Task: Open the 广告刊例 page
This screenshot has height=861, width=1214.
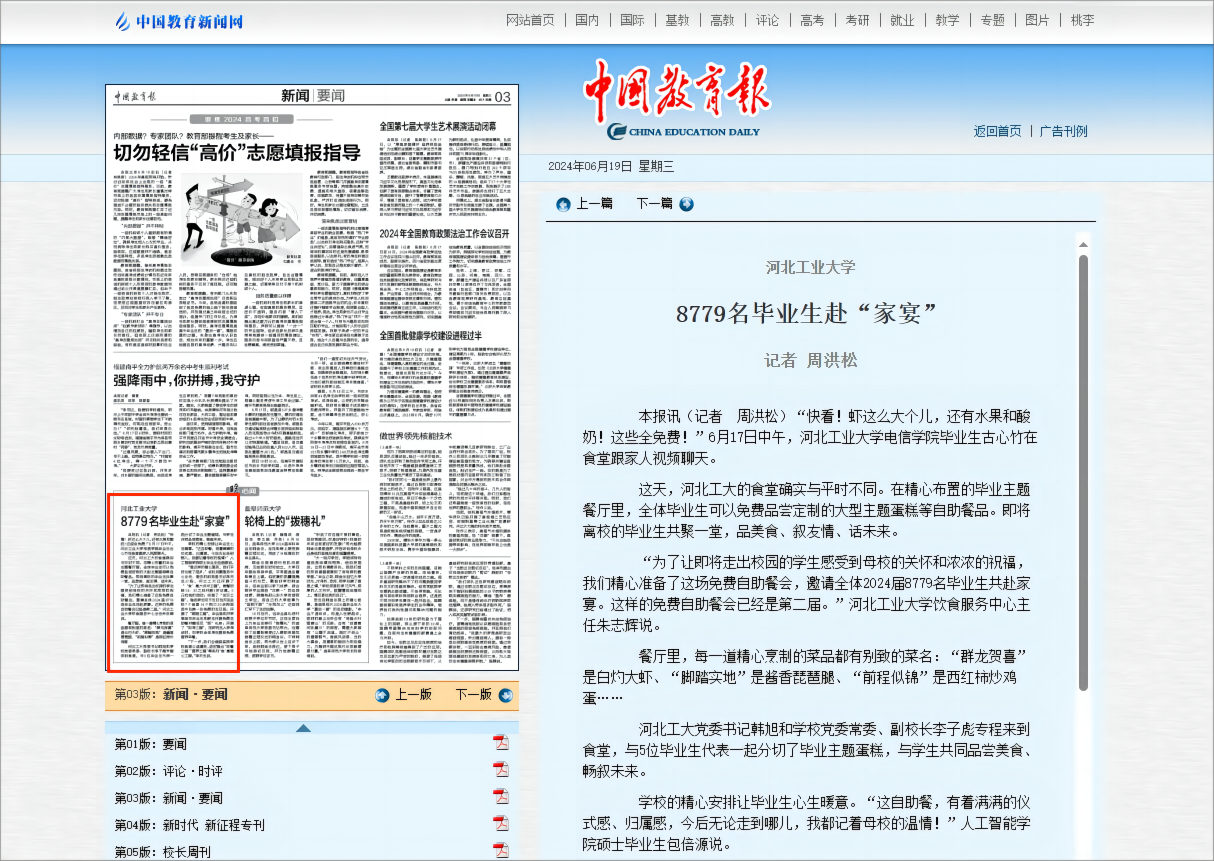Action: coord(1063,130)
